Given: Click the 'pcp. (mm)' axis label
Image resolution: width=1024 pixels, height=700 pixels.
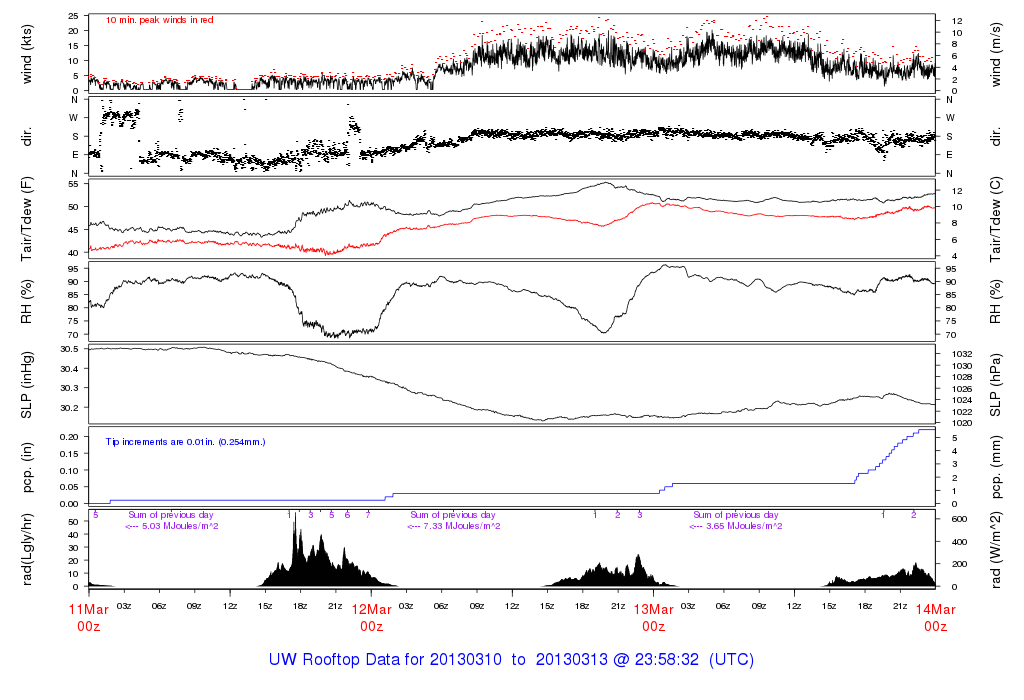Looking at the screenshot, I should click(x=995, y=468).
